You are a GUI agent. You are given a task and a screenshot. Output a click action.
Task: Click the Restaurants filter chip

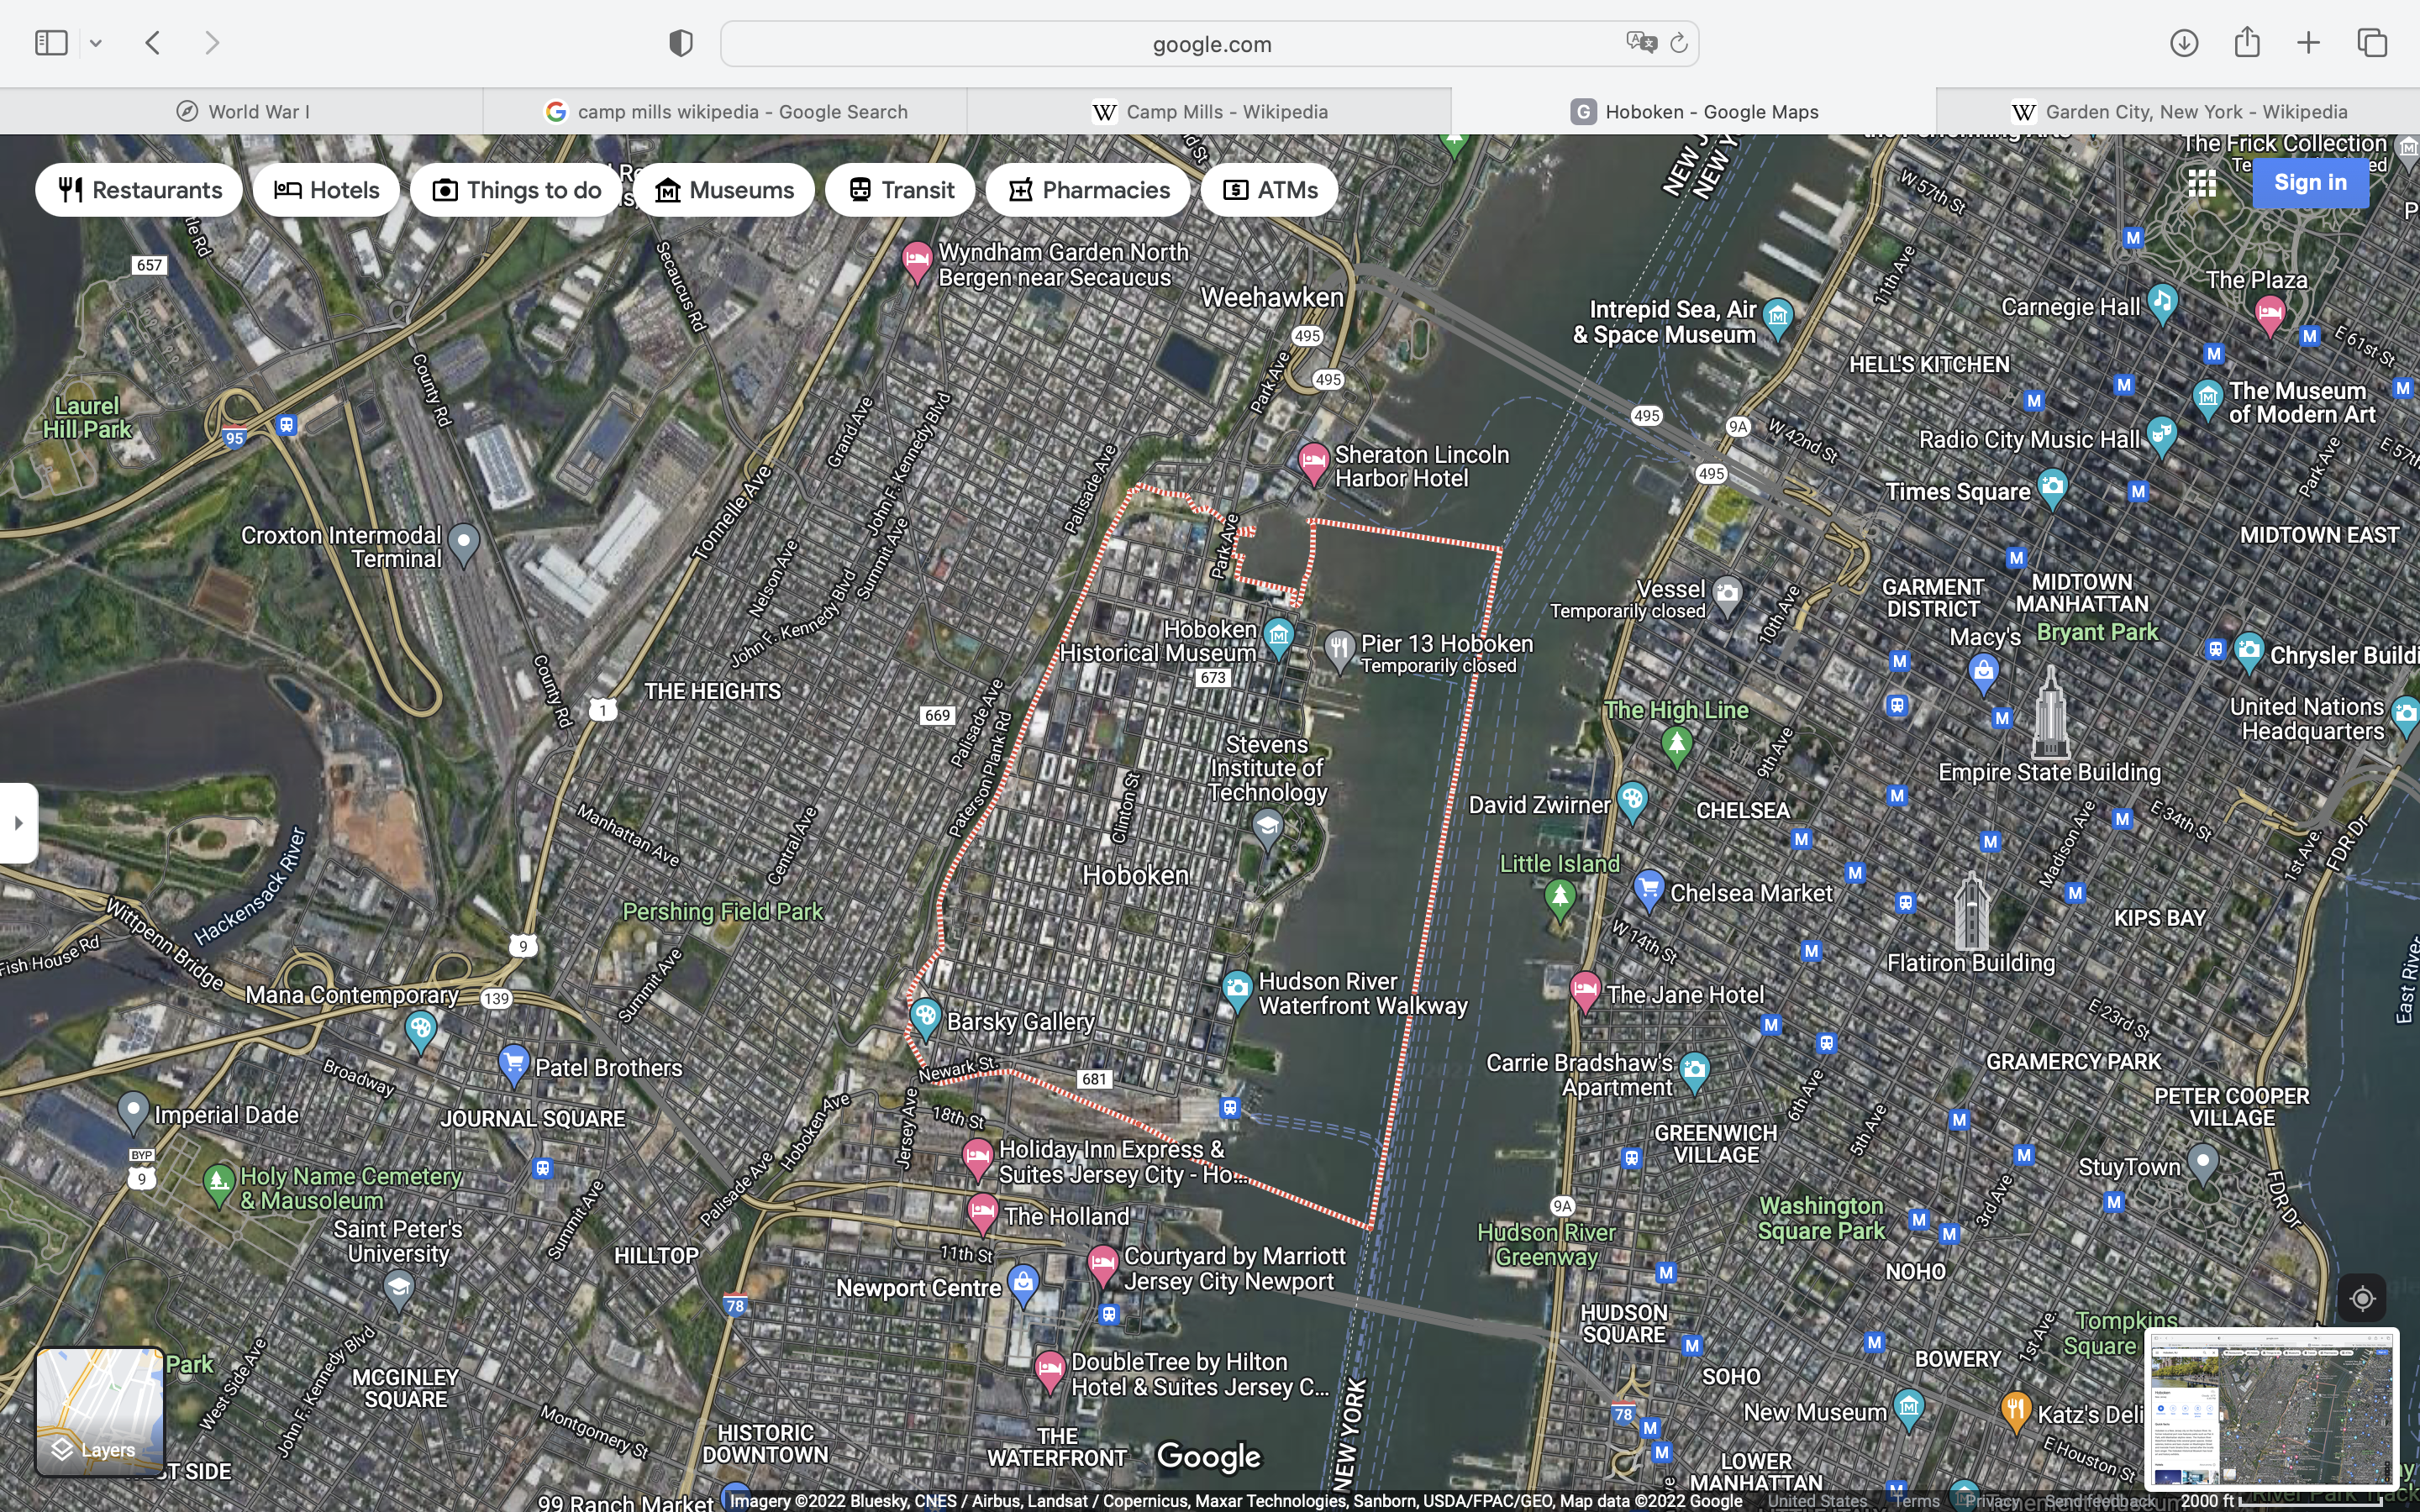coord(139,190)
